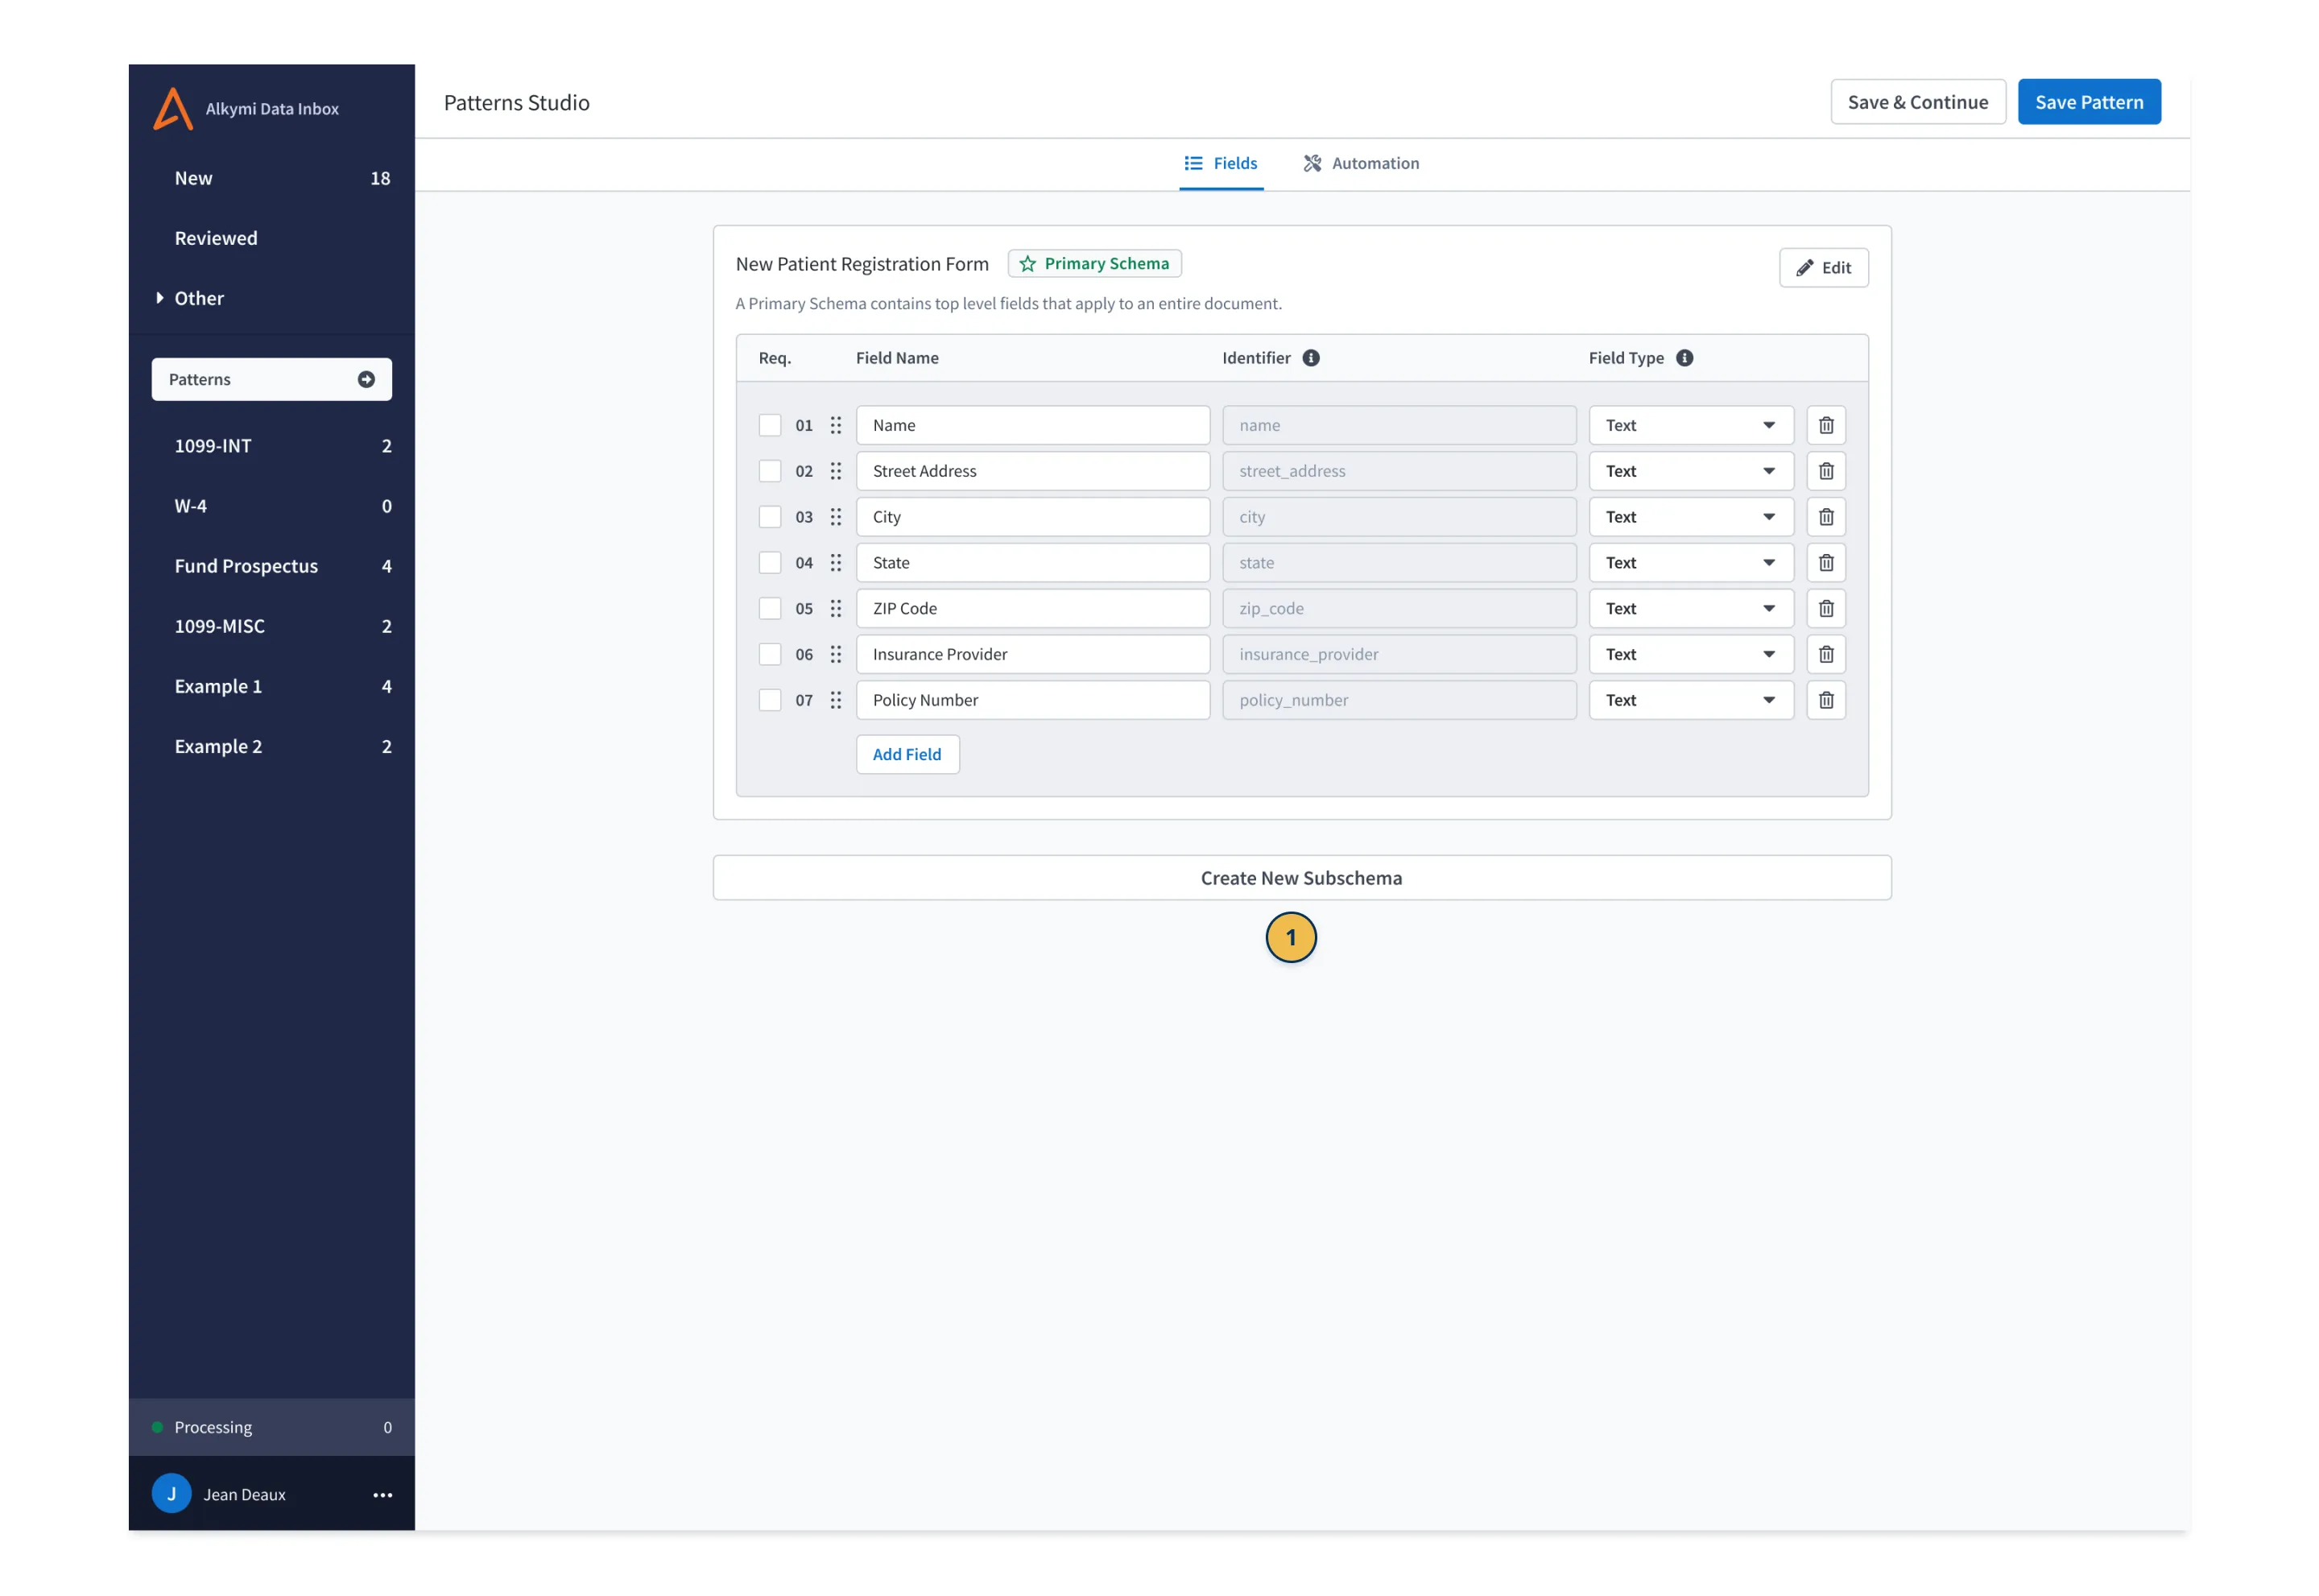Viewport: 2319px width, 1596px height.
Task: Open Field Type dropdown for Street Address
Action: [x=1690, y=471]
